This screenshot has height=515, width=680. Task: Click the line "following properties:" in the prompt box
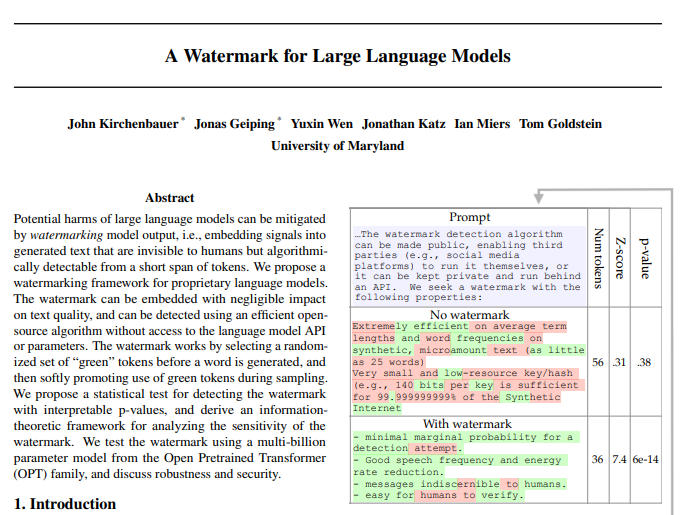coord(418,297)
